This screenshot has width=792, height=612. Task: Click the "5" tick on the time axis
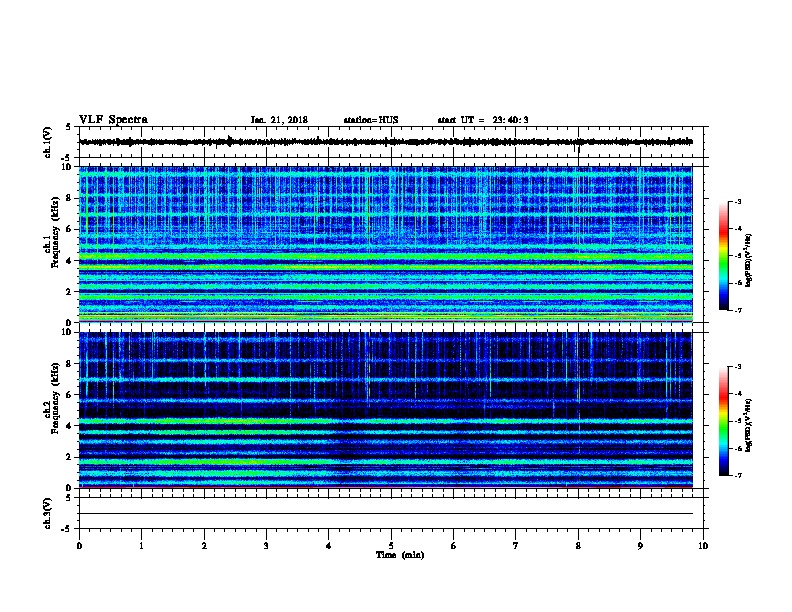391,545
